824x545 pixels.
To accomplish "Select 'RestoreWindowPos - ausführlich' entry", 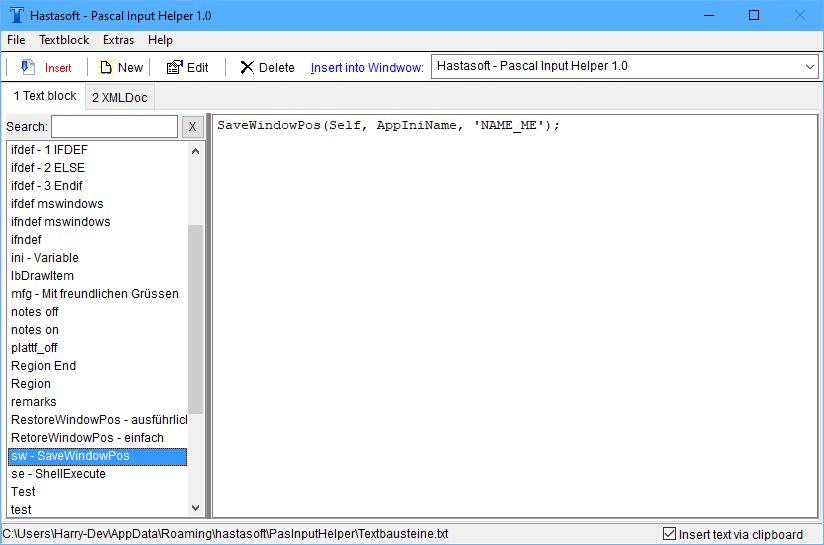I will (98, 419).
